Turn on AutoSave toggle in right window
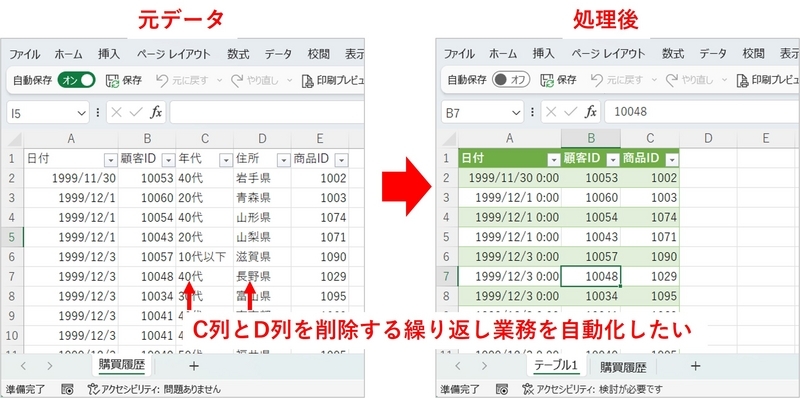The width and height of the screenshot is (800, 398). [511, 80]
